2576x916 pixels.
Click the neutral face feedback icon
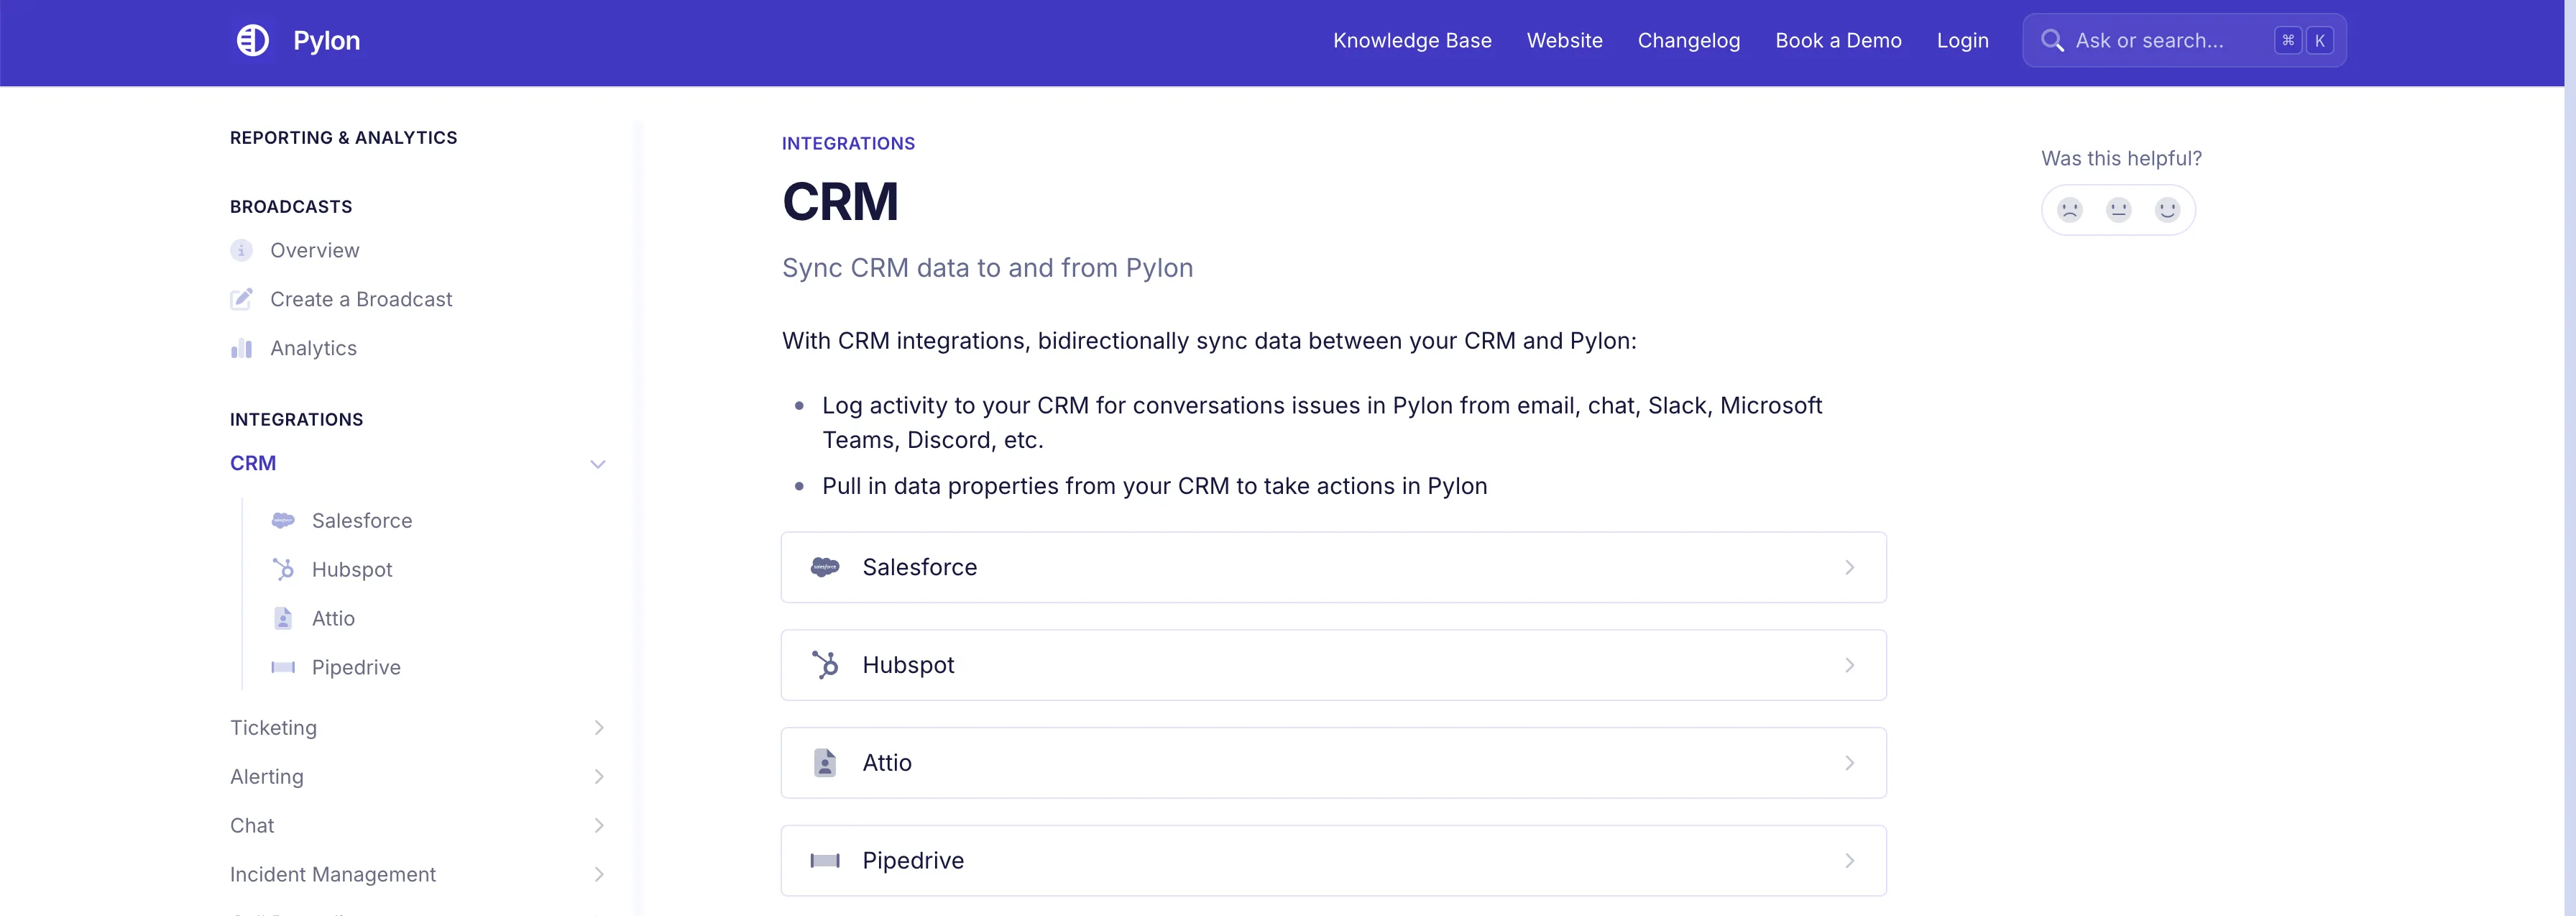point(2118,210)
